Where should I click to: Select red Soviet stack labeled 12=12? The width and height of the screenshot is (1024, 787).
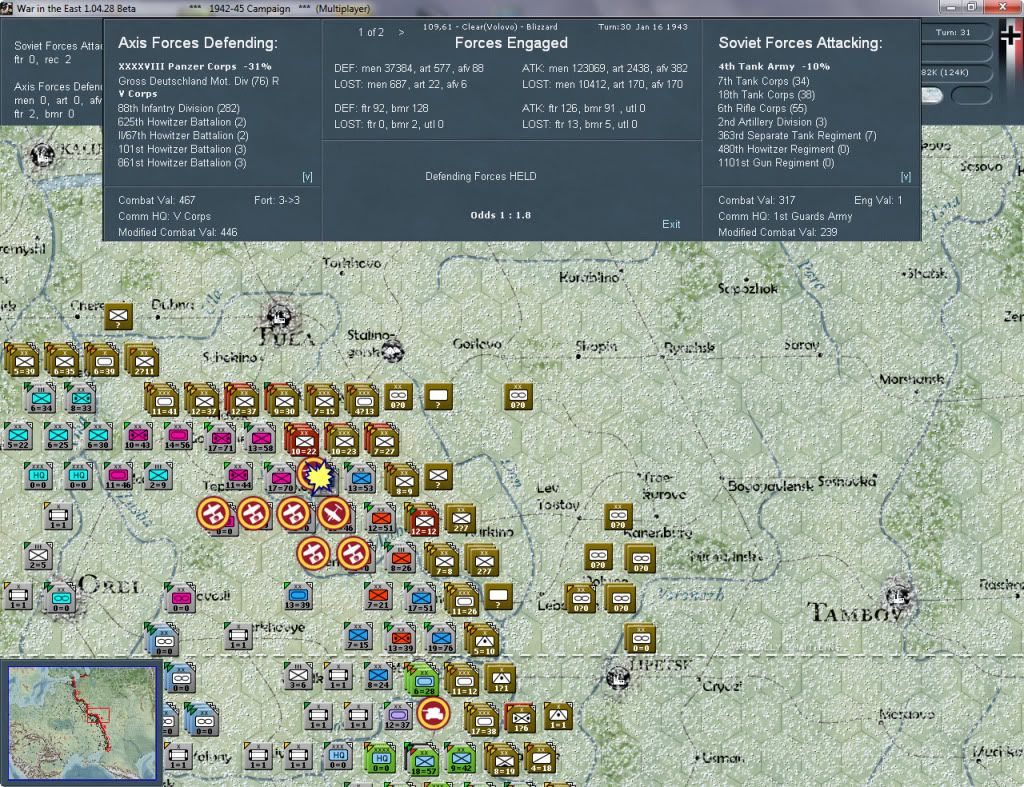pyautogui.click(x=423, y=520)
